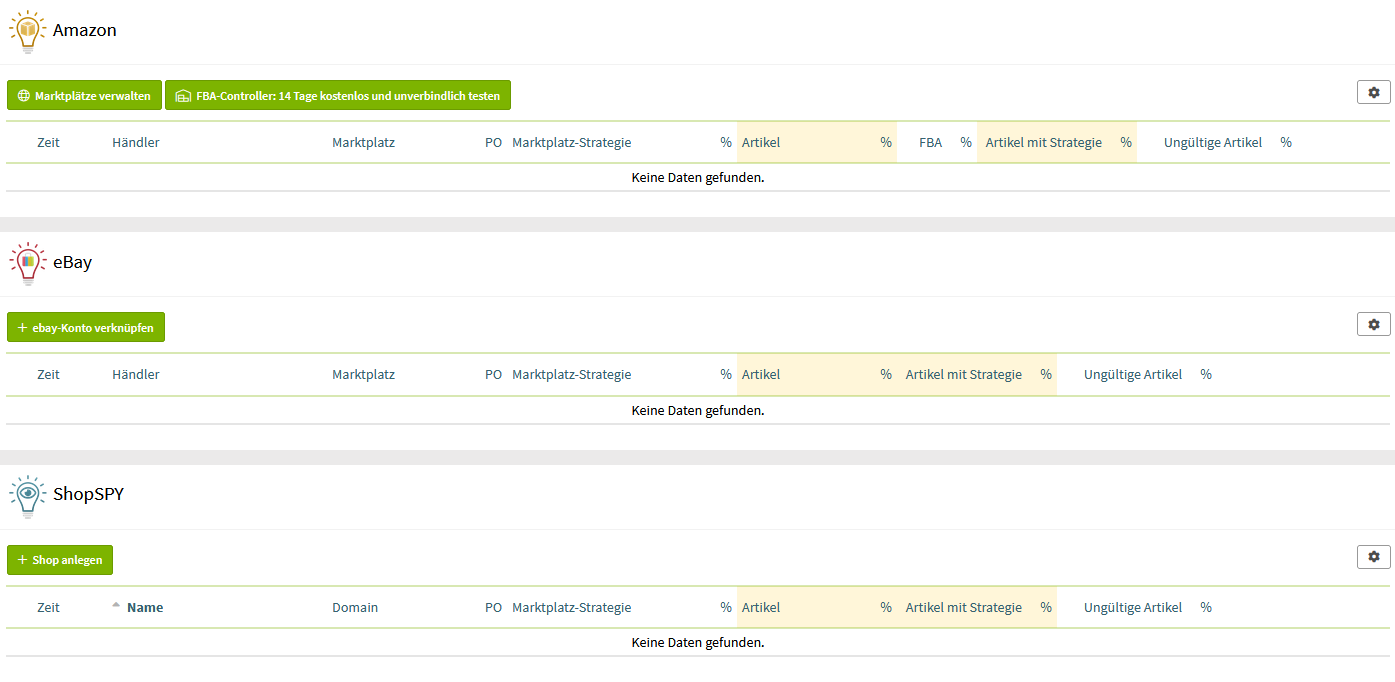Click eBay section heading text

click(73, 263)
